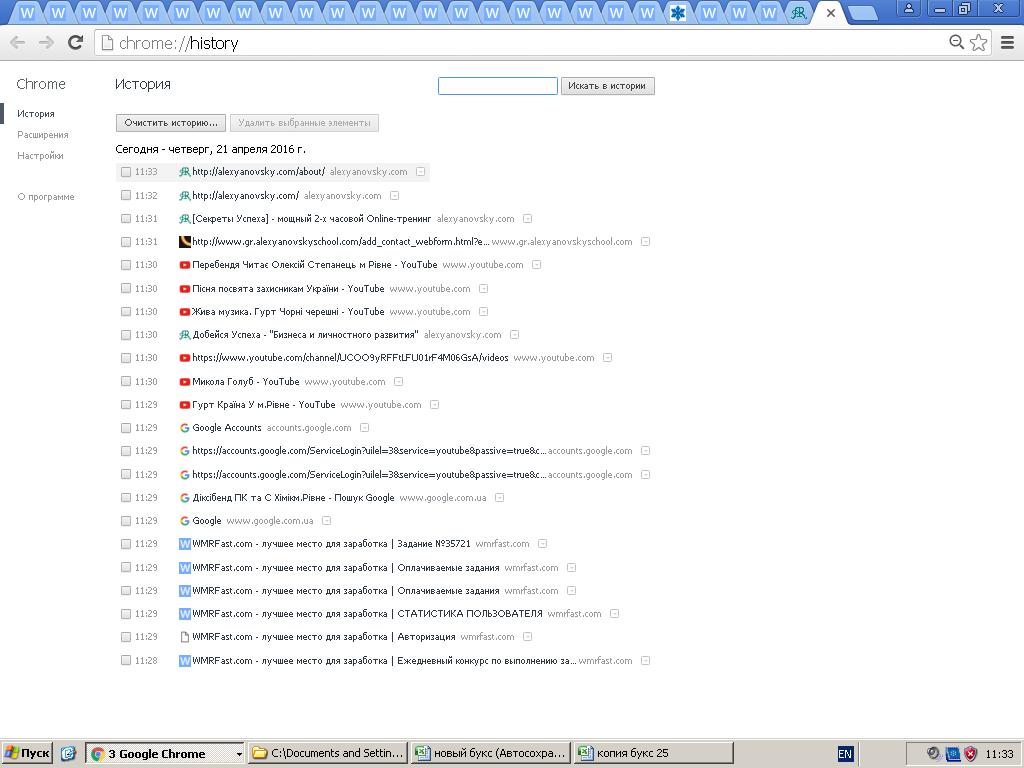Open dropdown arrow for Google www.google.com.ua entry
1024x768 pixels.
[x=327, y=520]
